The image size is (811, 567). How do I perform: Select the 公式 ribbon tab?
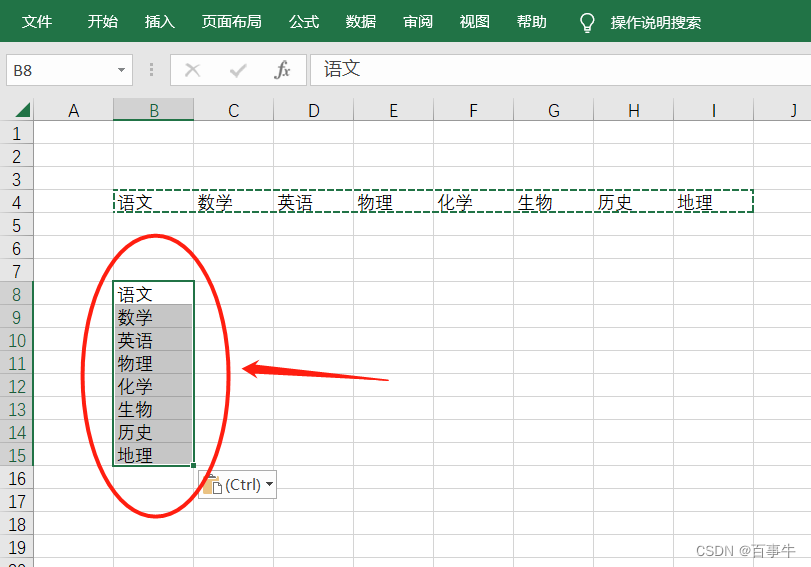click(x=304, y=22)
